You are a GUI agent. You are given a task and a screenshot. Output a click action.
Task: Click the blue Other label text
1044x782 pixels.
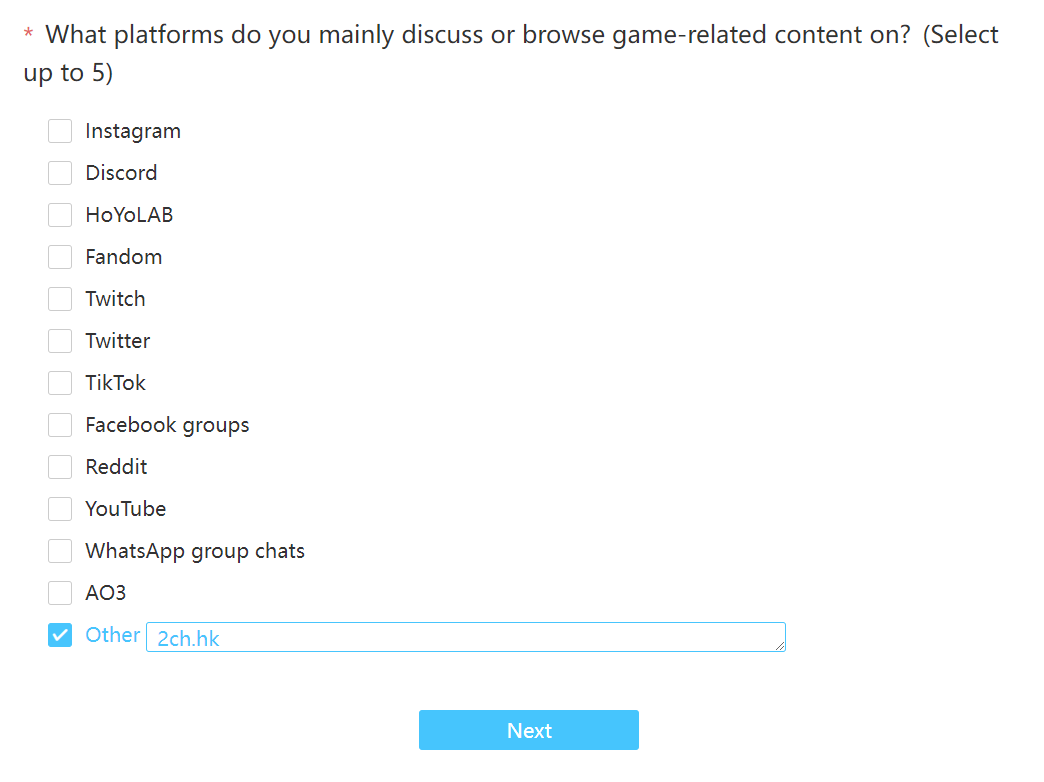point(113,635)
